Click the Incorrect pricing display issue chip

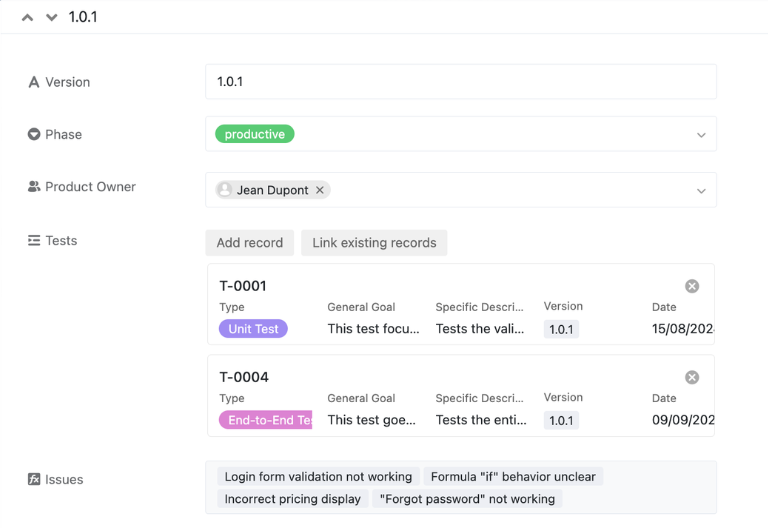click(x=292, y=499)
